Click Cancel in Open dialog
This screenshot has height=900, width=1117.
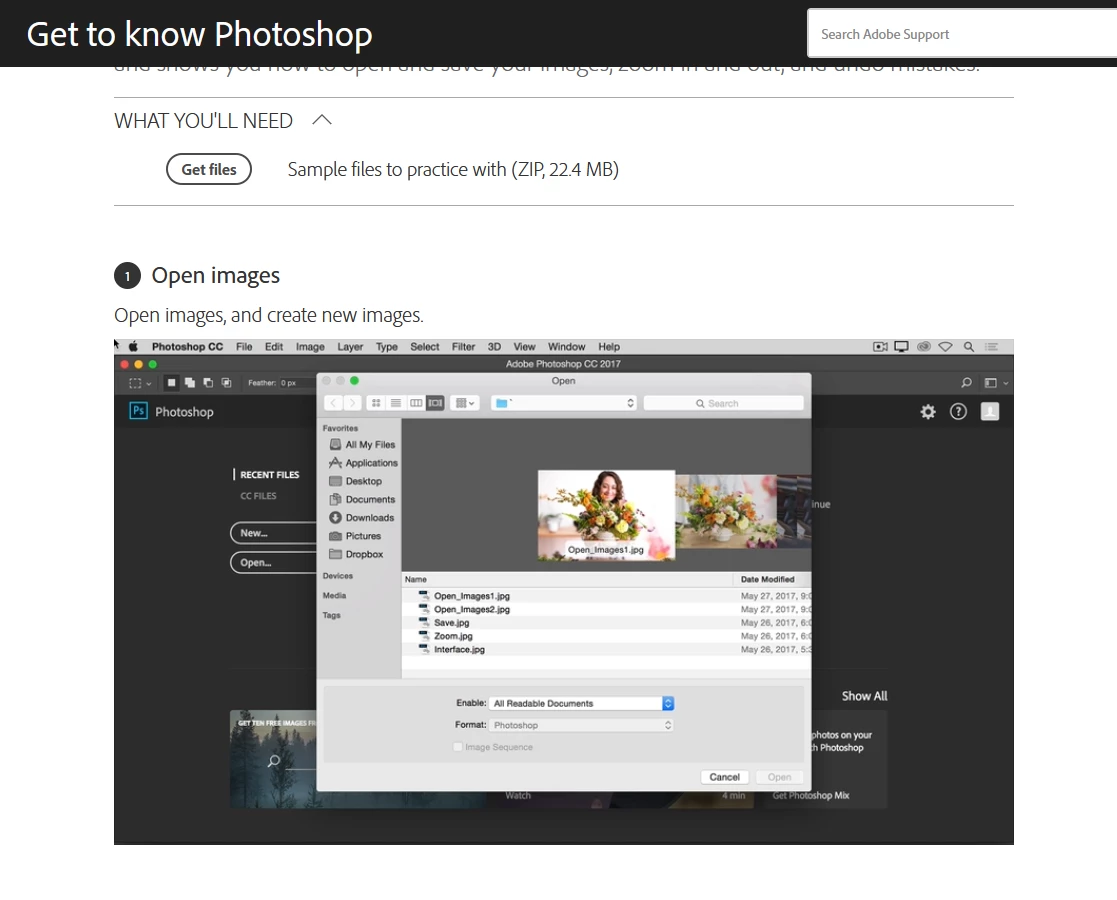point(724,777)
